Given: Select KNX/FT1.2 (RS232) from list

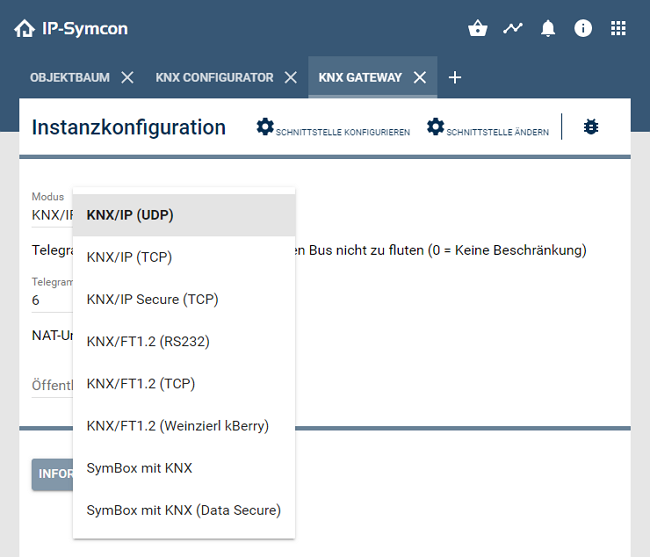Looking at the screenshot, I should pyautogui.click(x=148, y=341).
